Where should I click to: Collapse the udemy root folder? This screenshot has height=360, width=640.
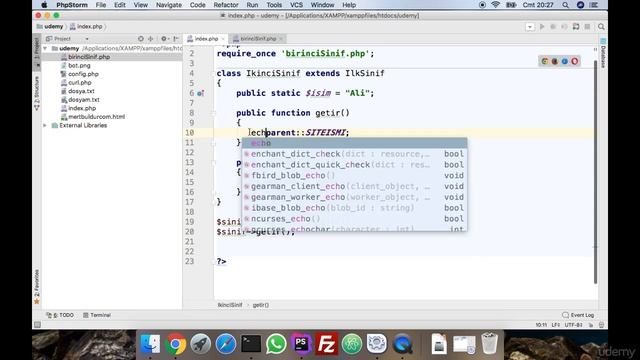tap(45, 49)
